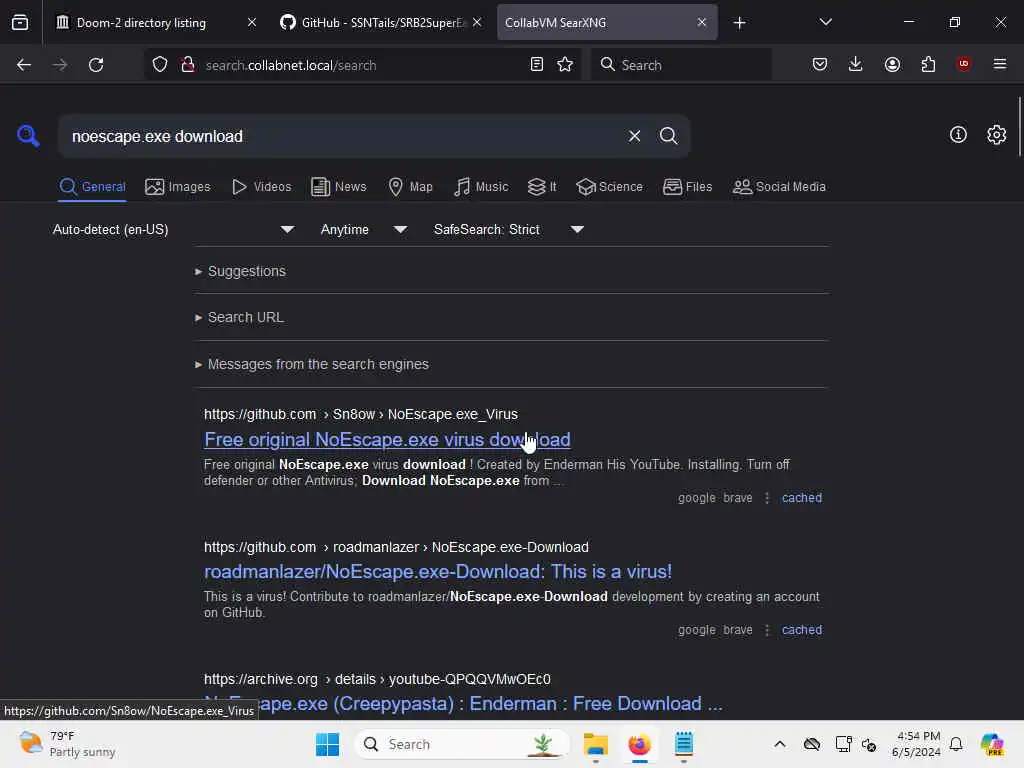Open the Firefox account menu

click(x=892, y=65)
